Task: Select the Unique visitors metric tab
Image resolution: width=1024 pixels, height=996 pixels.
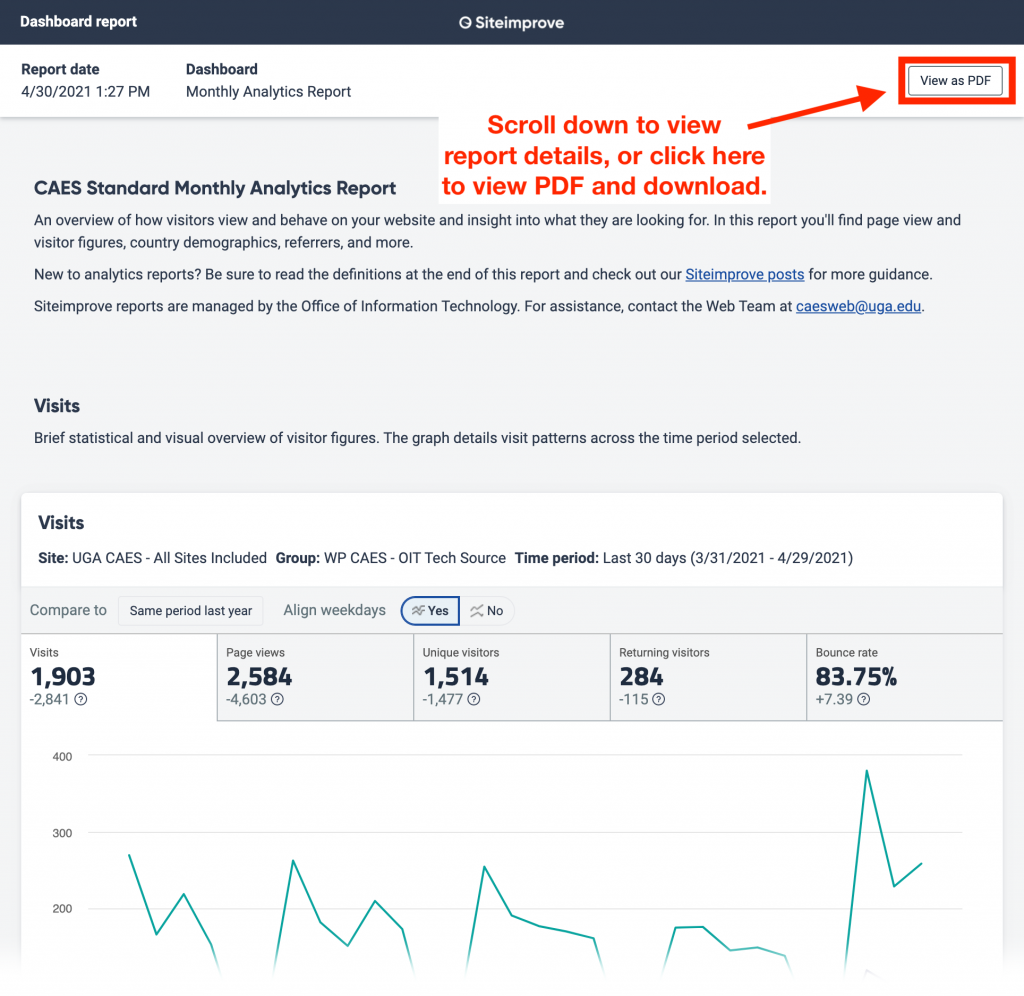Action: [x=512, y=677]
